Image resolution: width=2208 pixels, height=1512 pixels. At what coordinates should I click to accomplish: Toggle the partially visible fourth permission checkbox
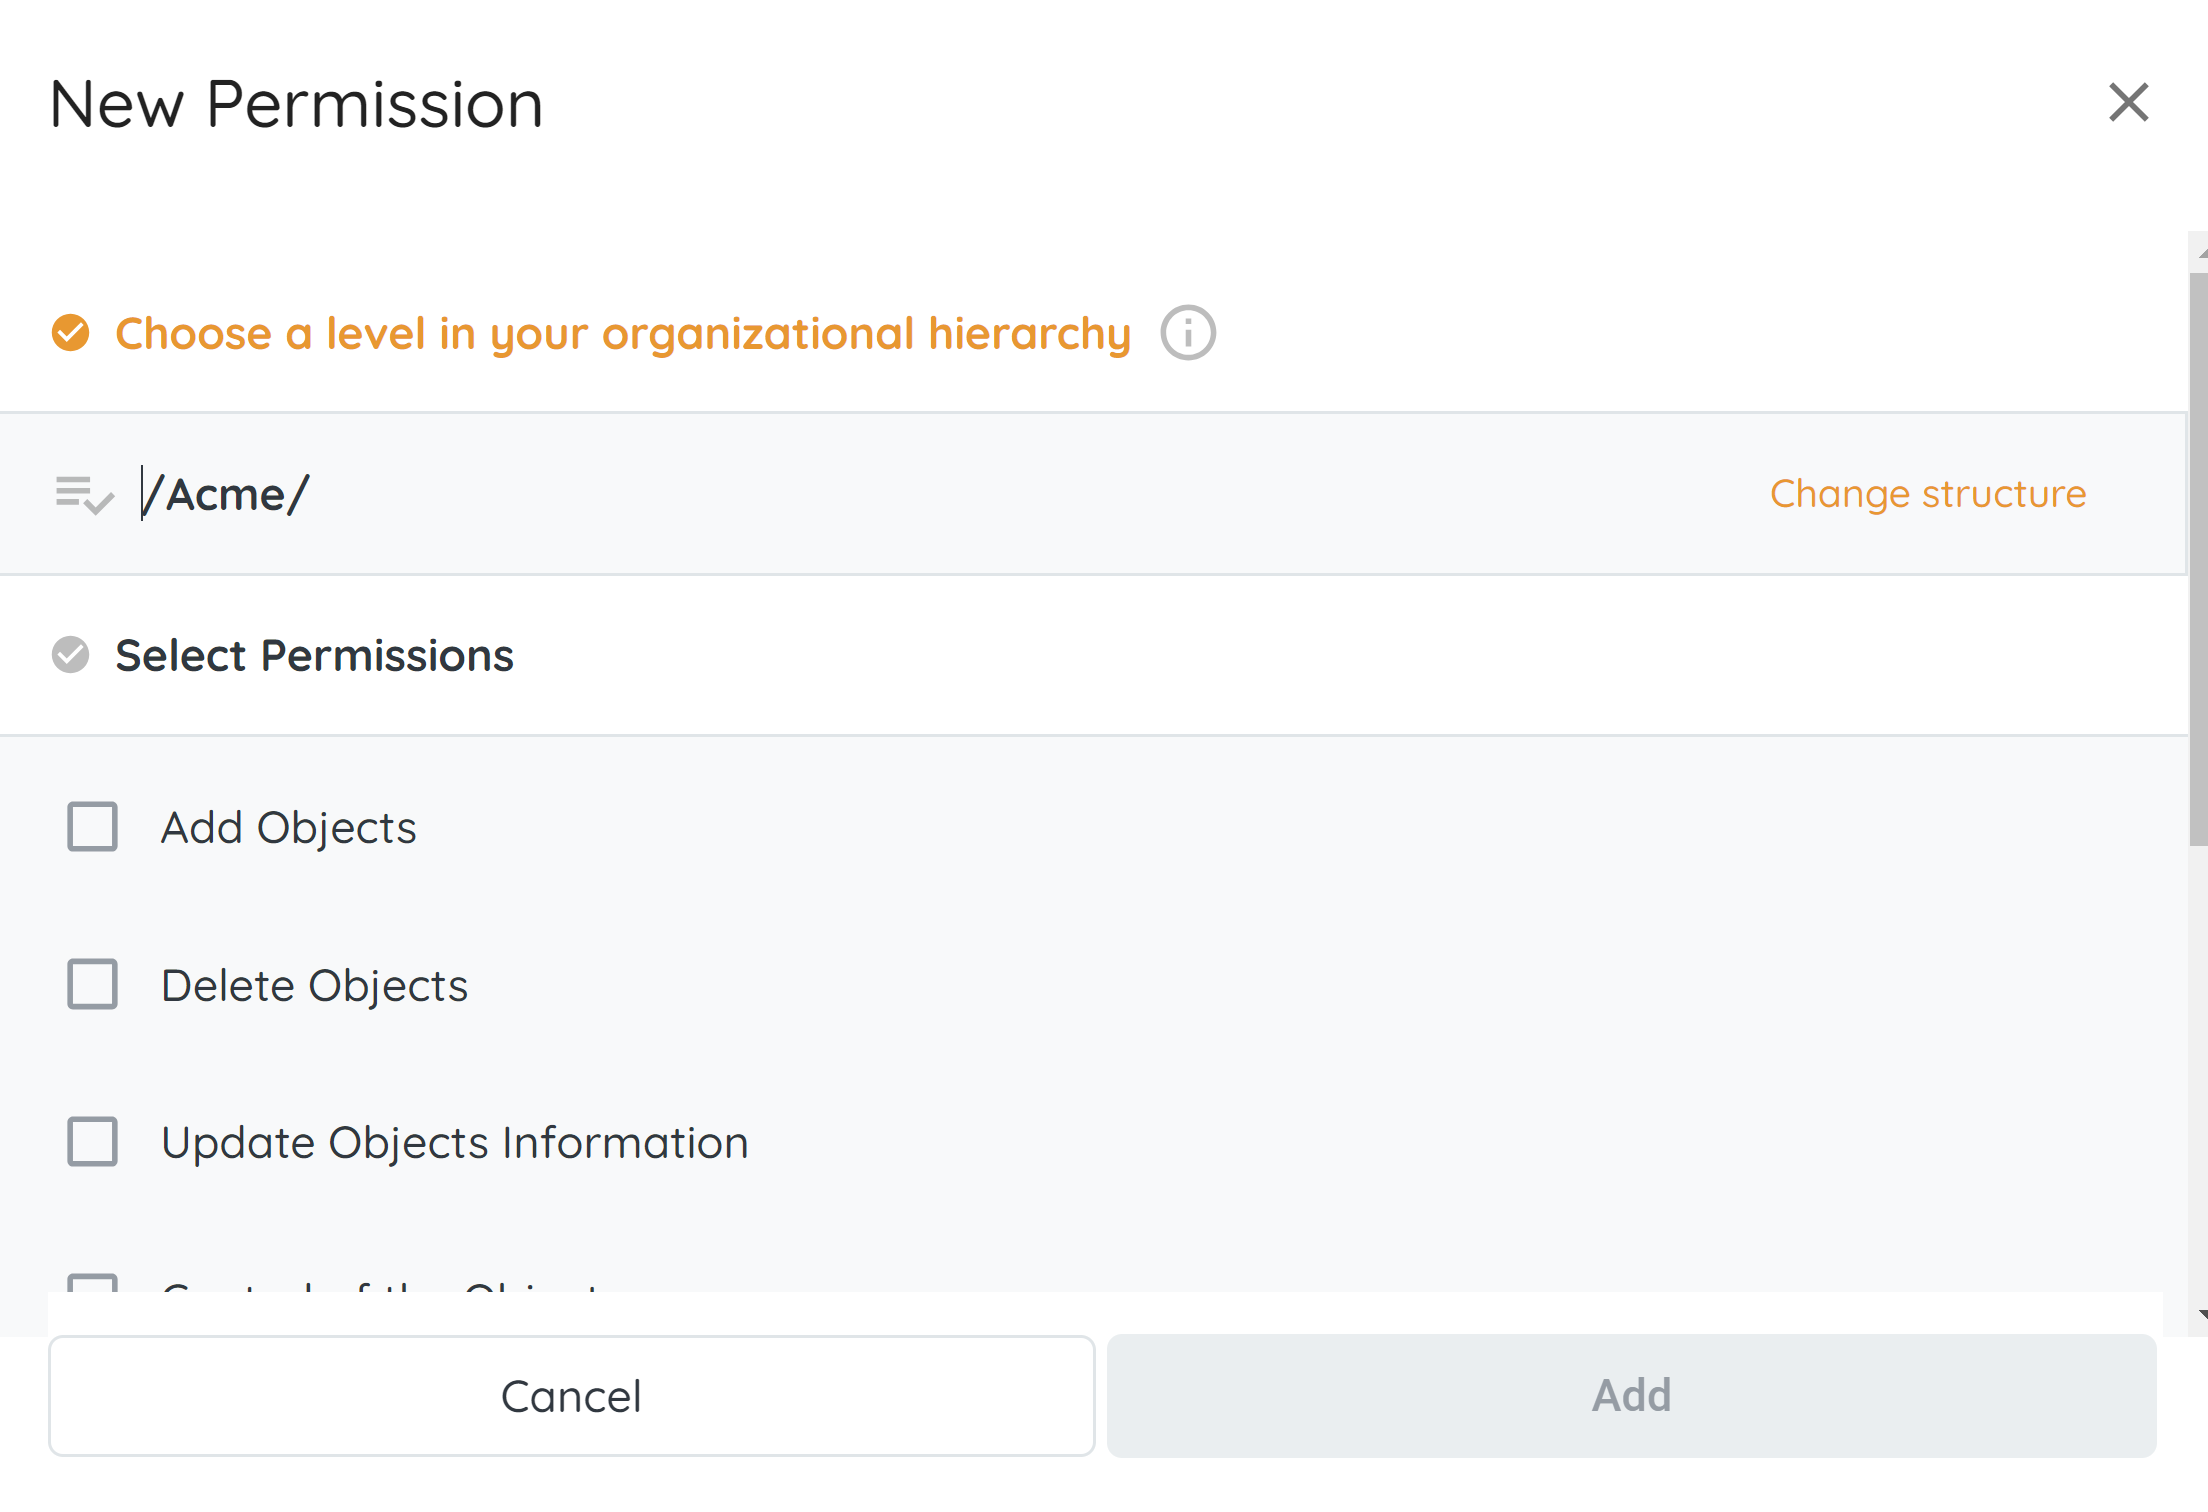tap(93, 1283)
